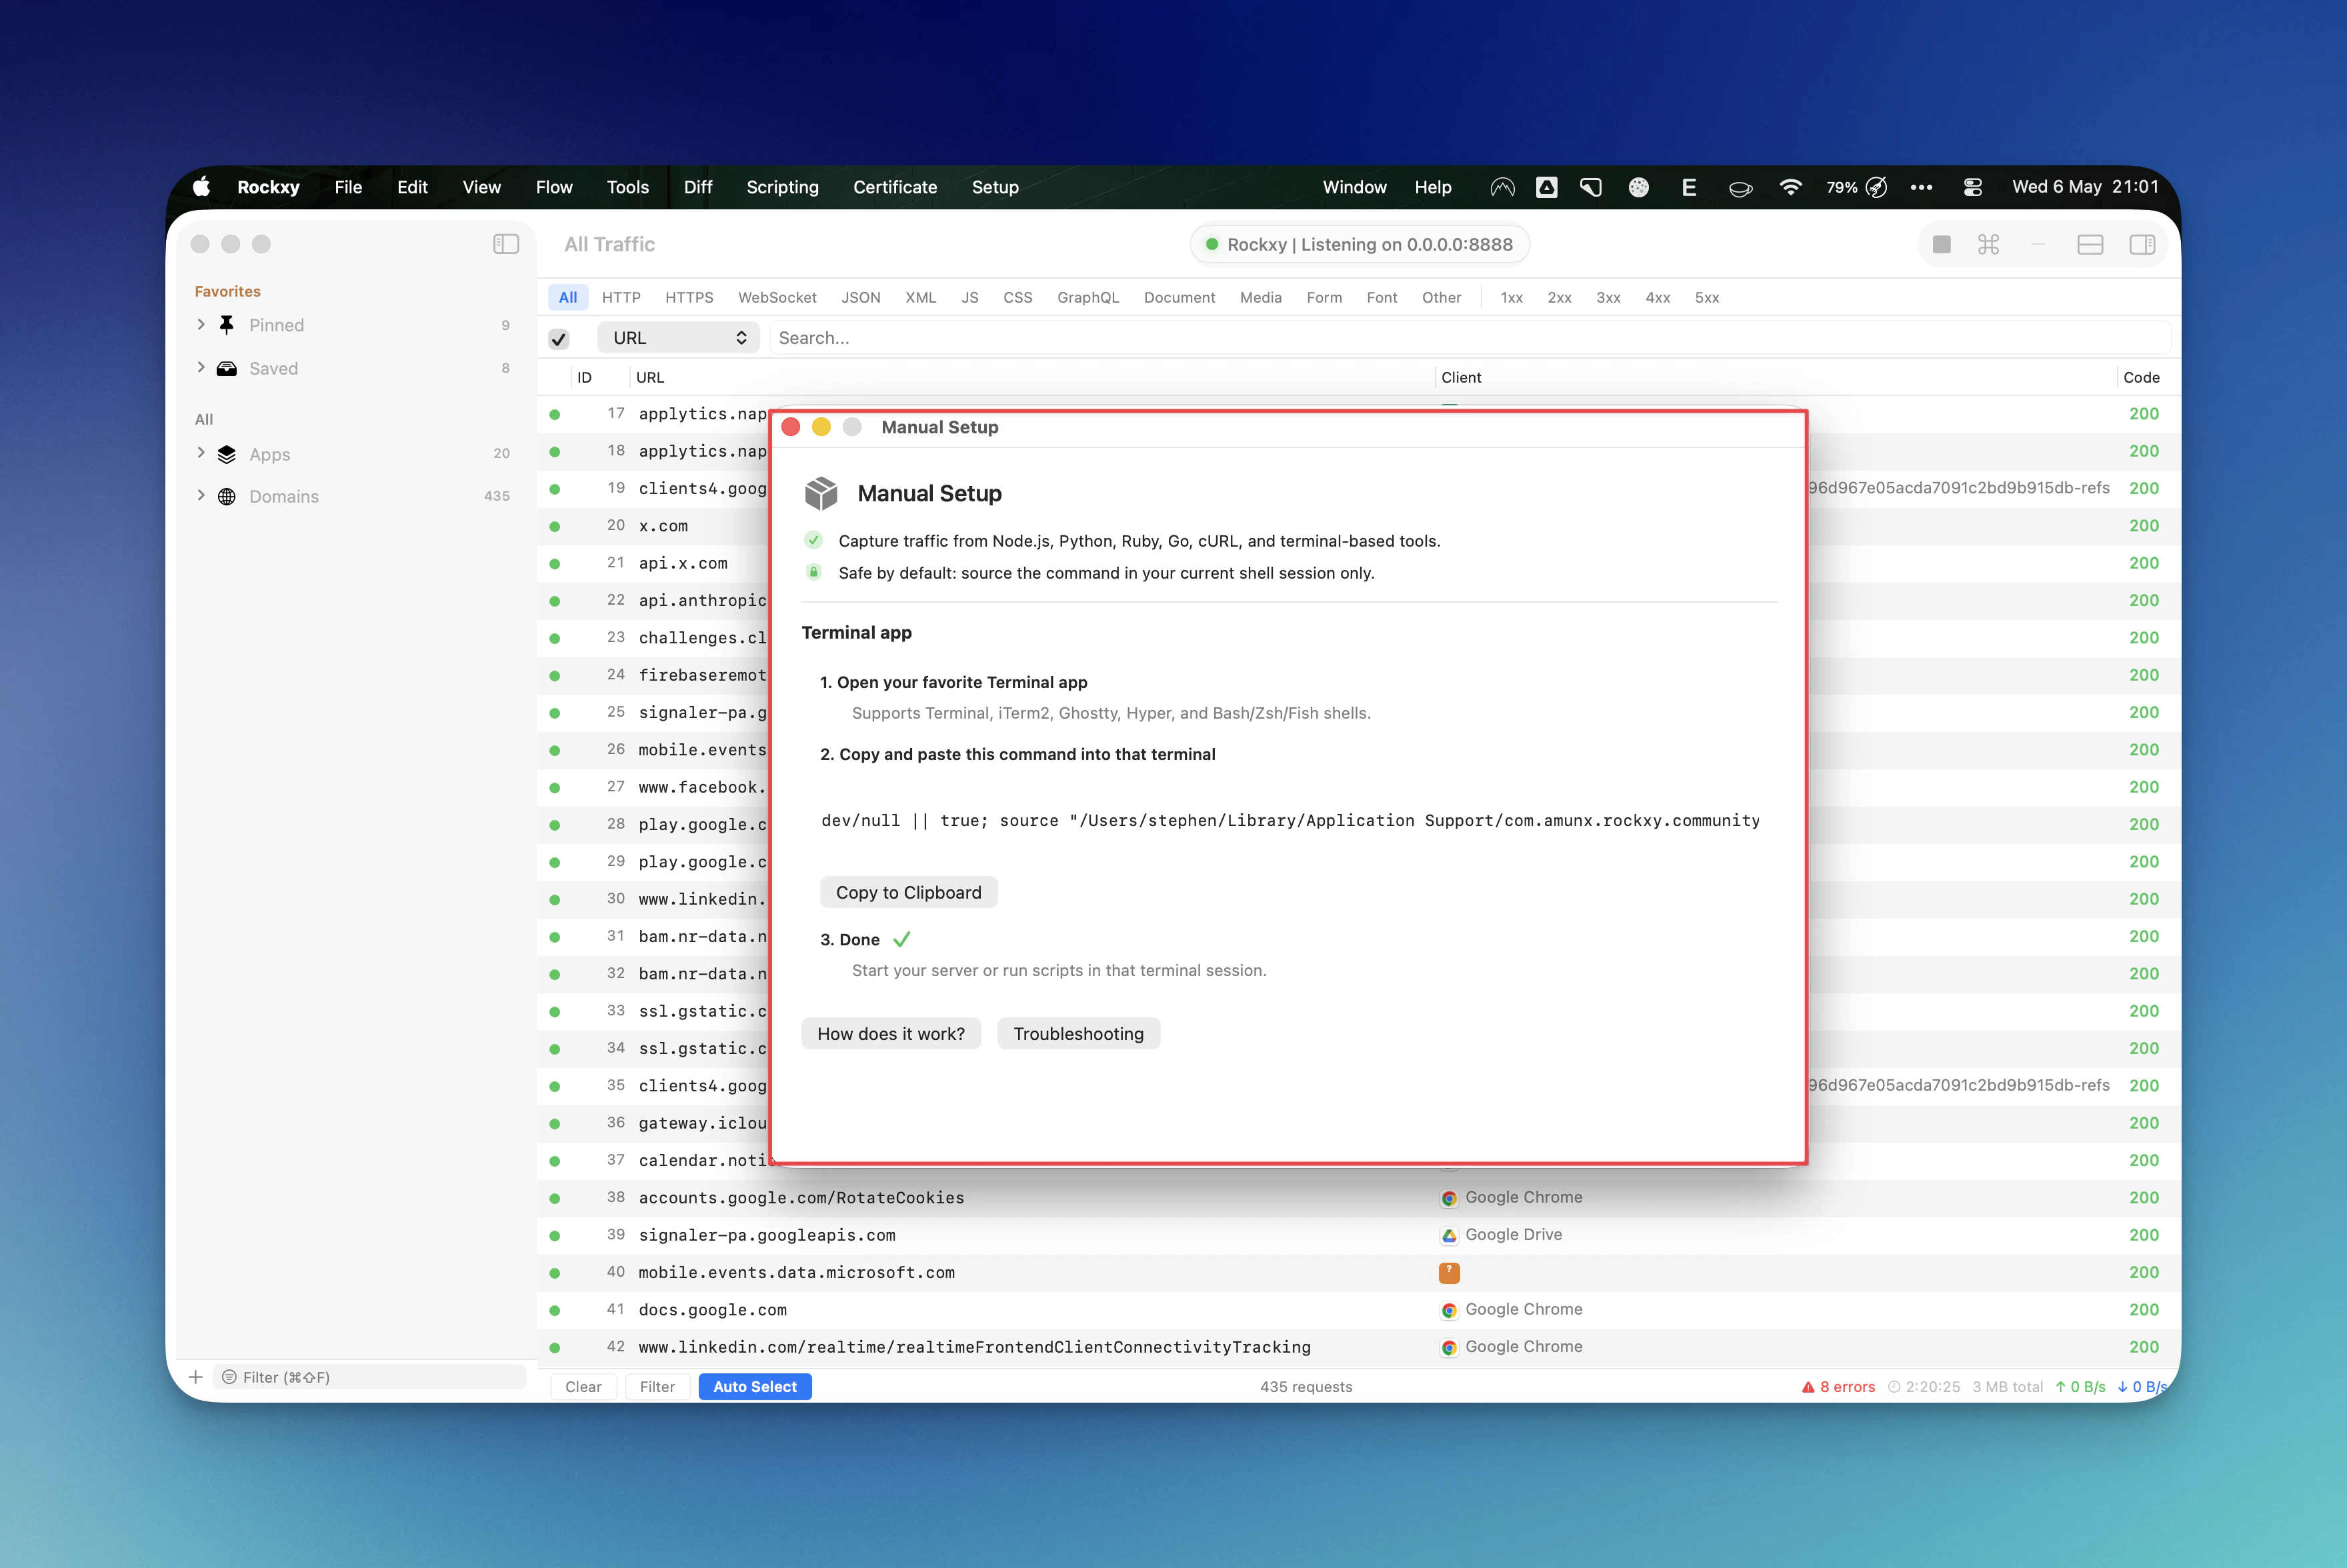
Task: Switch to the horizontal split layout icon
Action: click(x=2090, y=244)
